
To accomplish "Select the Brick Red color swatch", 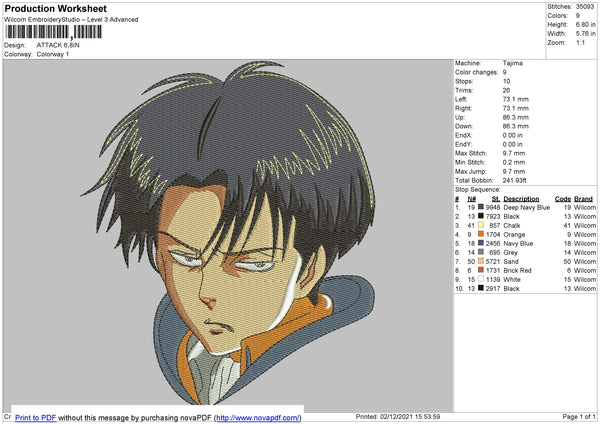I will click(481, 270).
